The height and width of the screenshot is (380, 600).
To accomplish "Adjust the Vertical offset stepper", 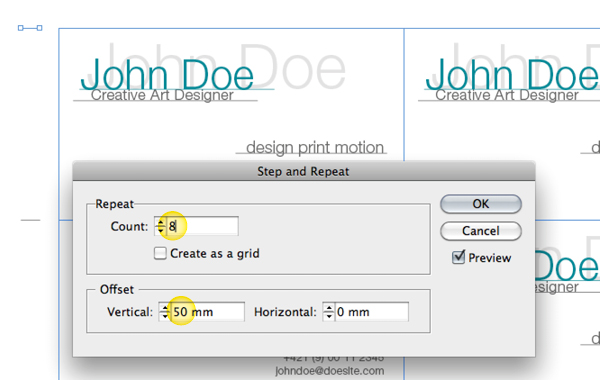I will [165, 312].
